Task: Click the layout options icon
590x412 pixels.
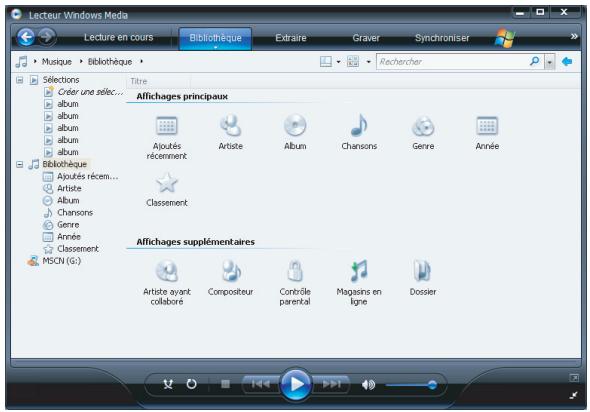Action: coord(325,62)
